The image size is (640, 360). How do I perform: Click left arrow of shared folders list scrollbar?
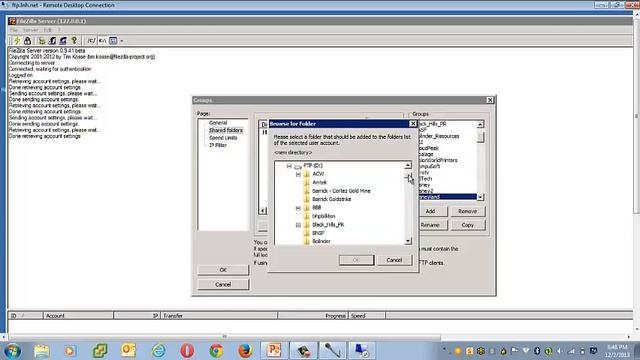[x=263, y=211]
